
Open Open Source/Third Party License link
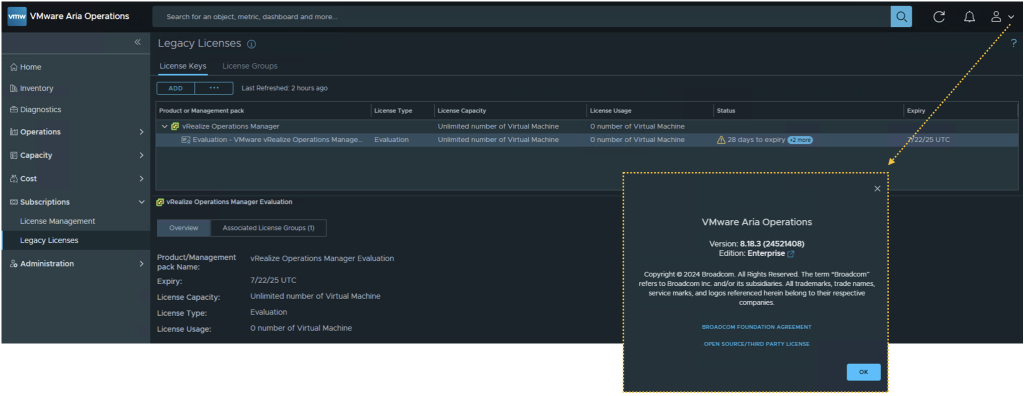(756, 344)
